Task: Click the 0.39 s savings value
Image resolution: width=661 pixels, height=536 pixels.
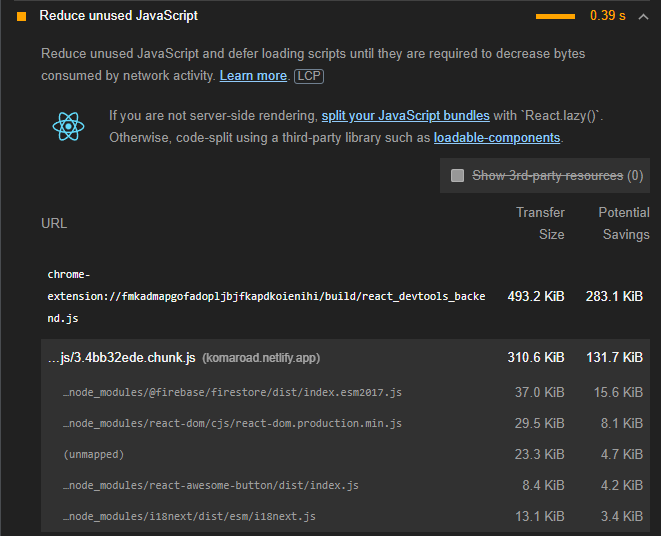Action: (607, 16)
